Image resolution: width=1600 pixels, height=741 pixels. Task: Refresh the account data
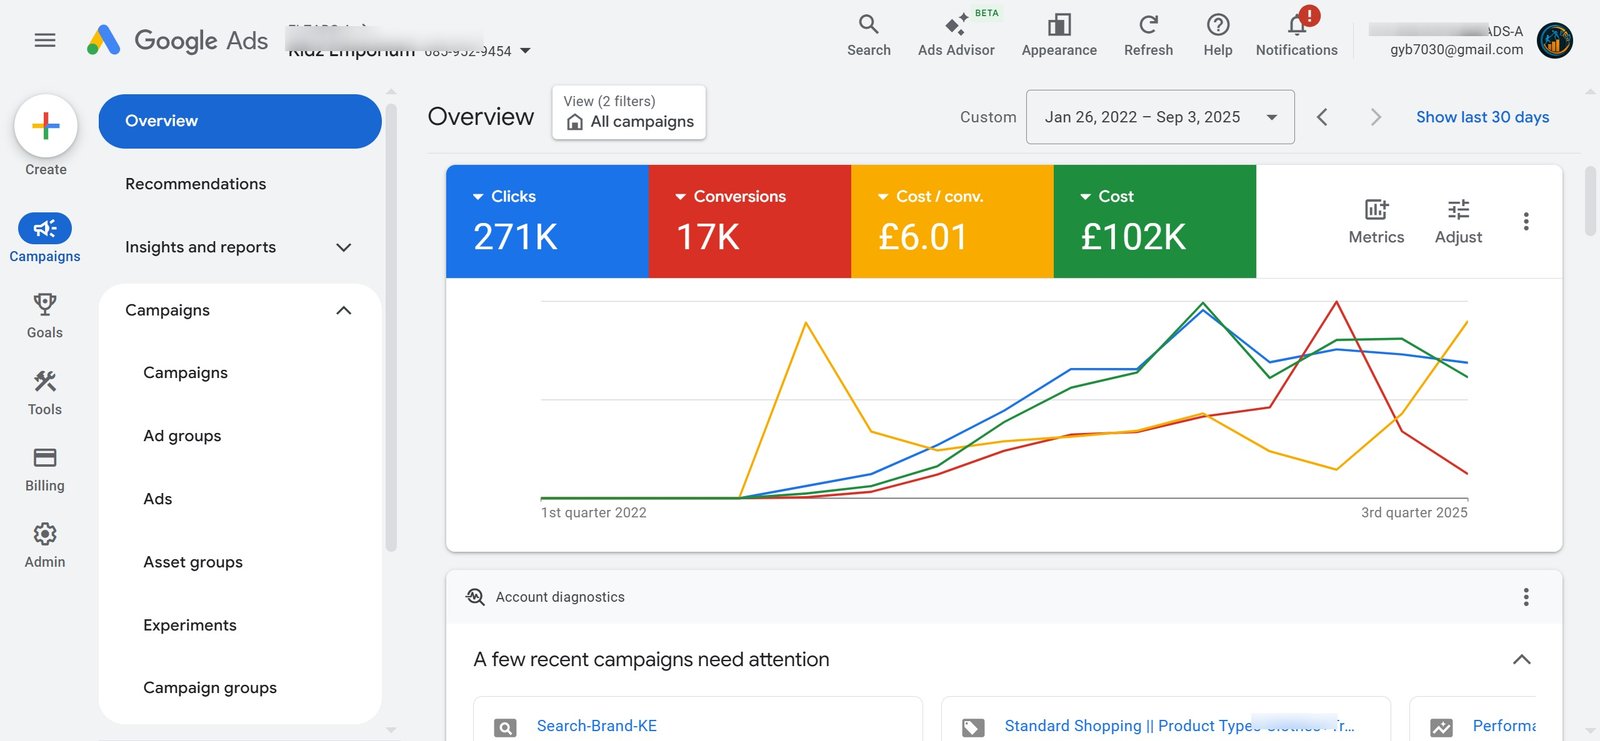pyautogui.click(x=1148, y=35)
